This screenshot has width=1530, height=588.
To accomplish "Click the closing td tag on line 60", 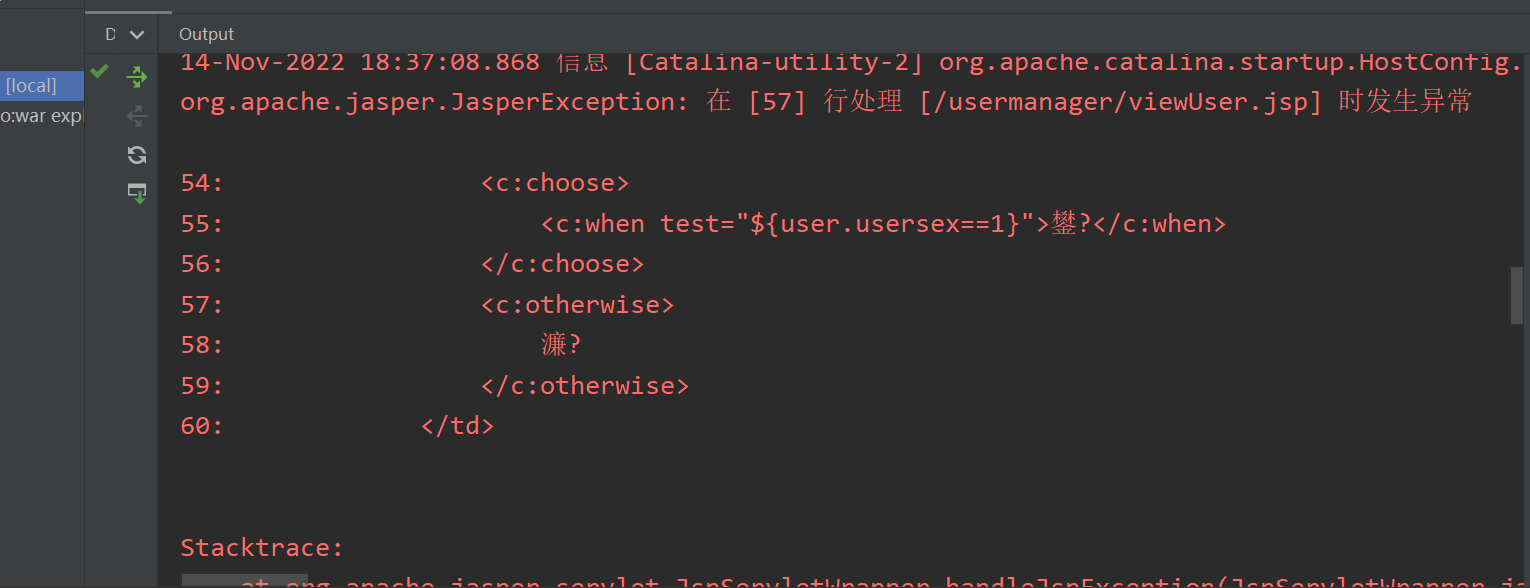I will 457,426.
